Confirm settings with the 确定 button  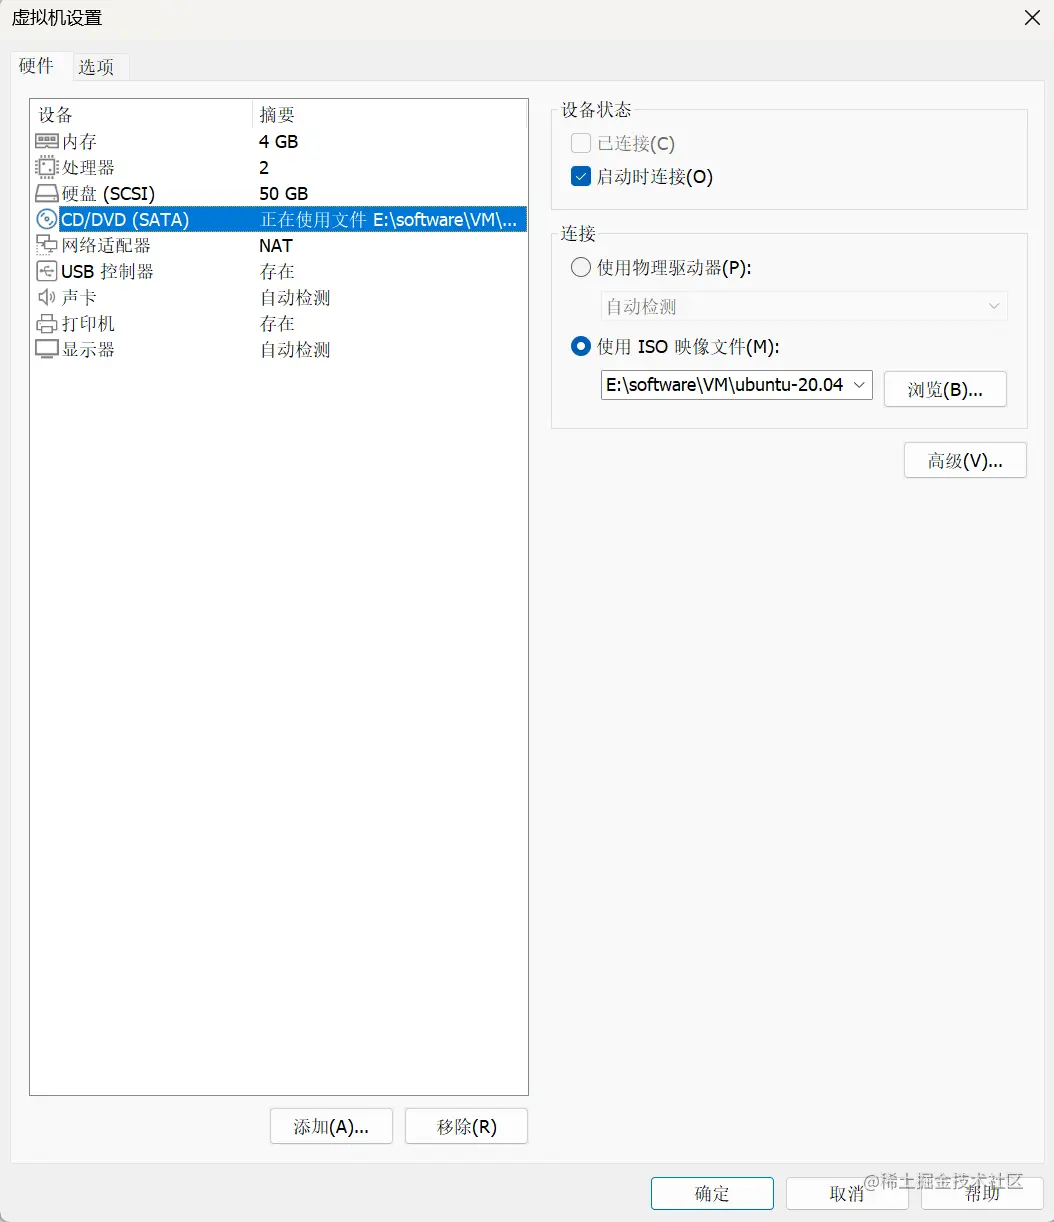(x=711, y=1193)
